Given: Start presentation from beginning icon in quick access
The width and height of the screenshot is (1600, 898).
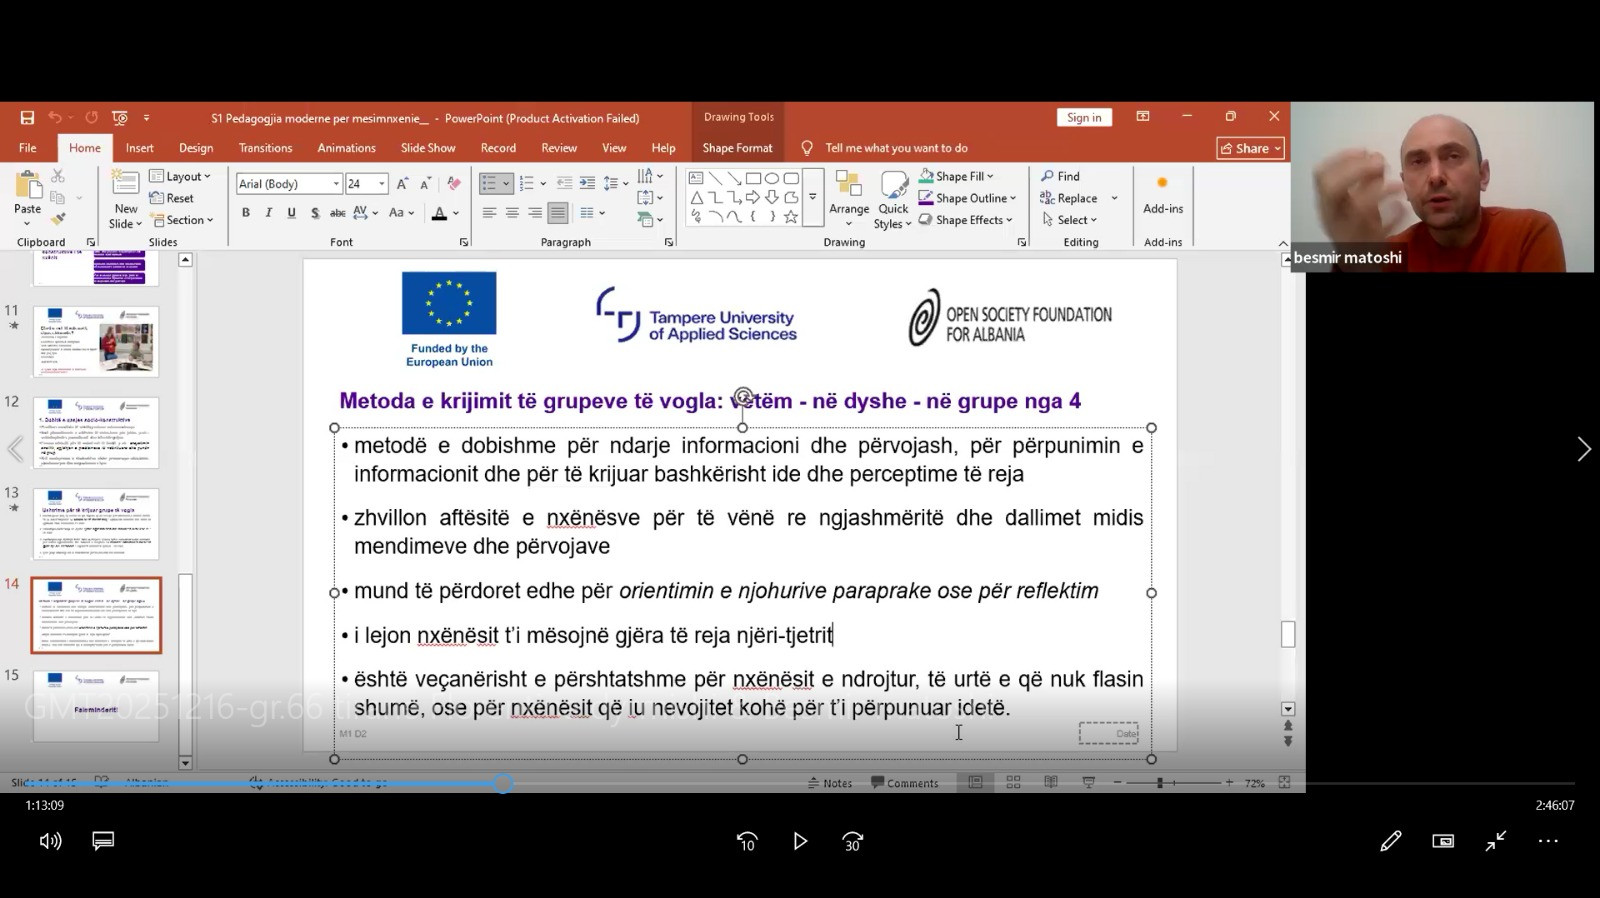Looking at the screenshot, I should pyautogui.click(x=120, y=118).
